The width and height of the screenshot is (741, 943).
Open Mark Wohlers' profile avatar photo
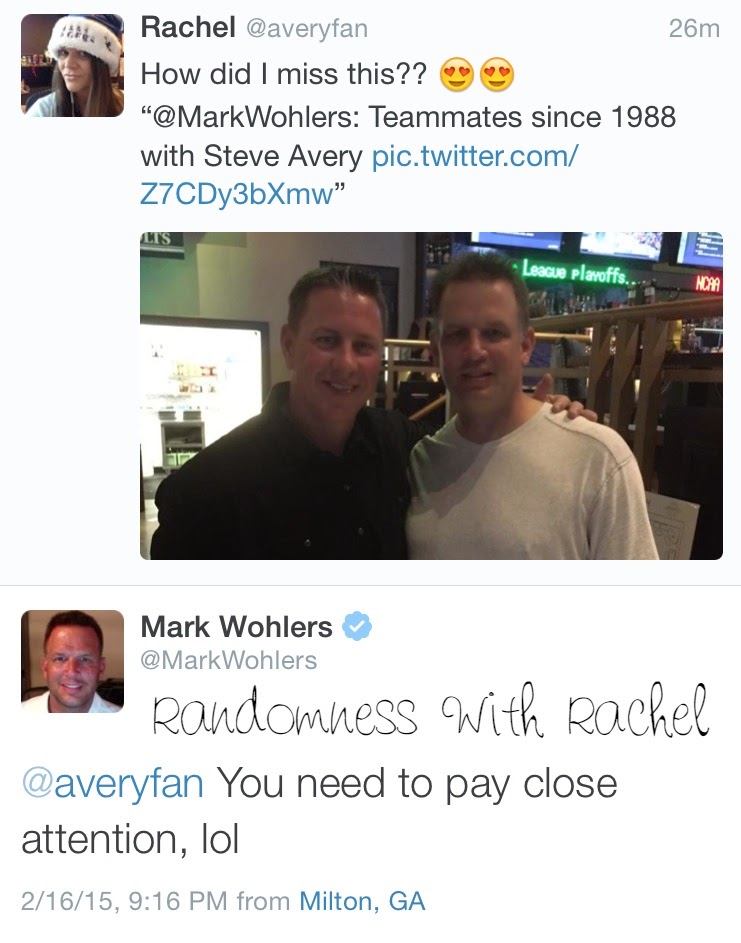72,661
